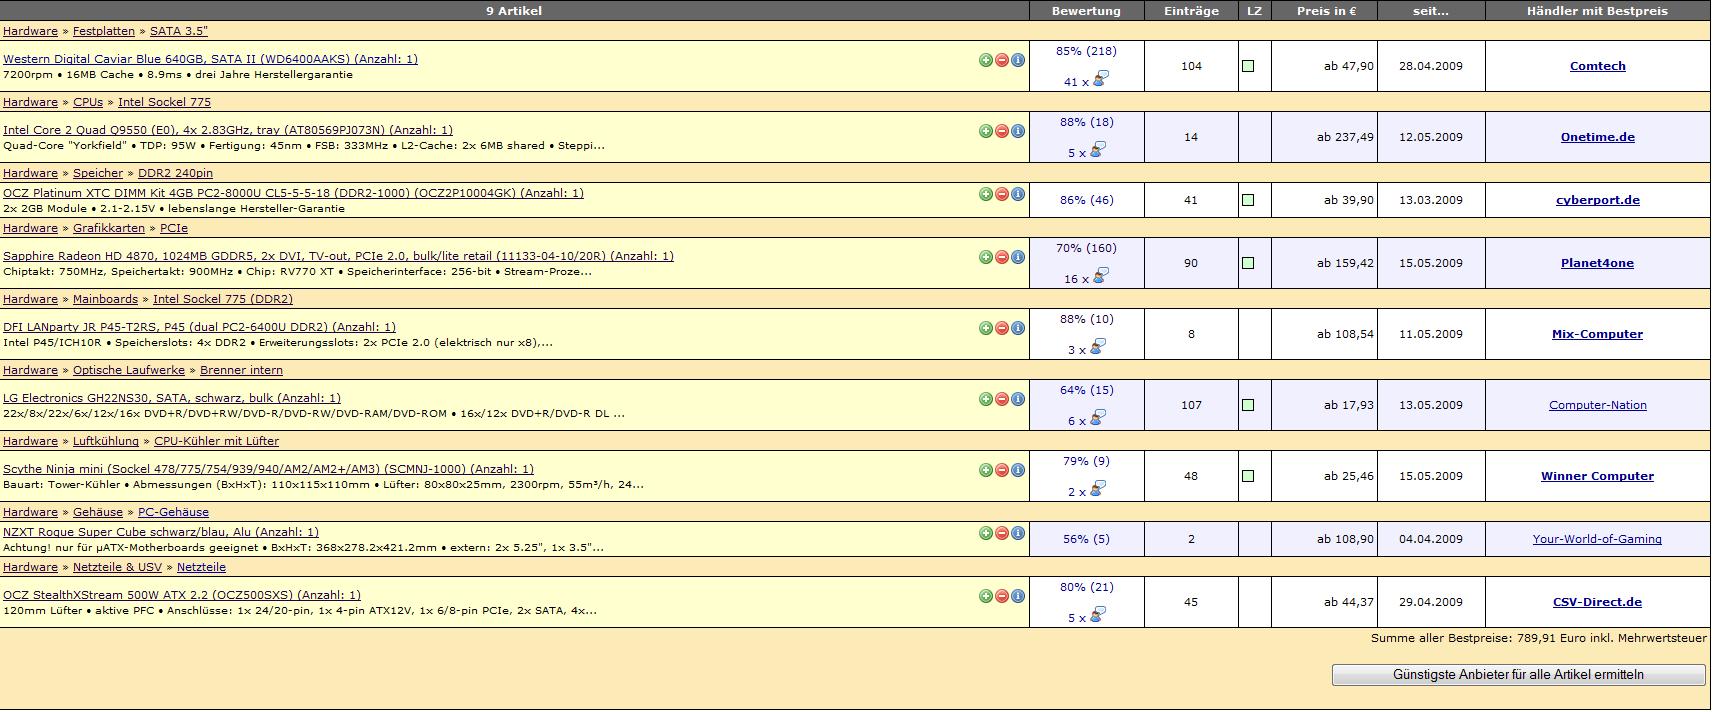Viewport: 1714px width, 712px height.
Task: Open Western Digital Caviar Blue 640GB product link
Action: [x=210, y=59]
